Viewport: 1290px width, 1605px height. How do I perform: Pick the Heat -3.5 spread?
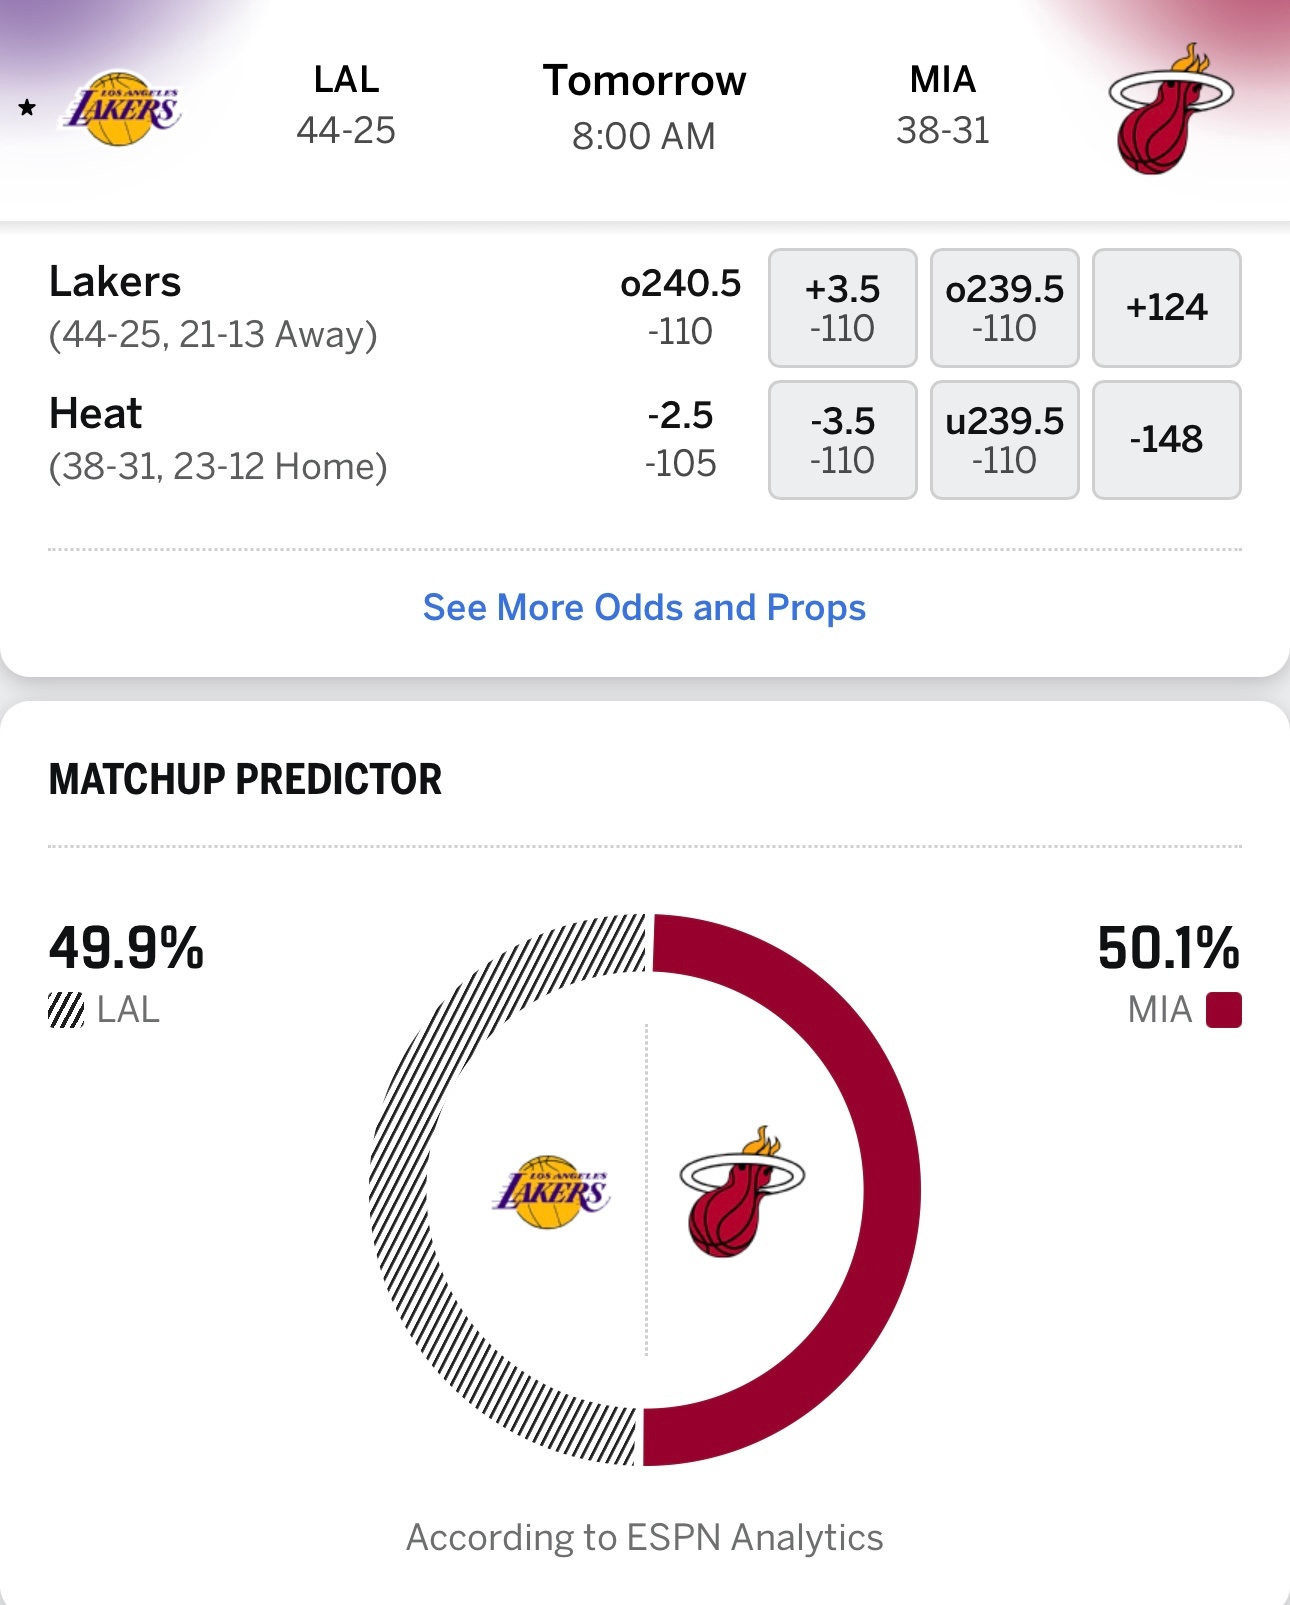tap(843, 440)
